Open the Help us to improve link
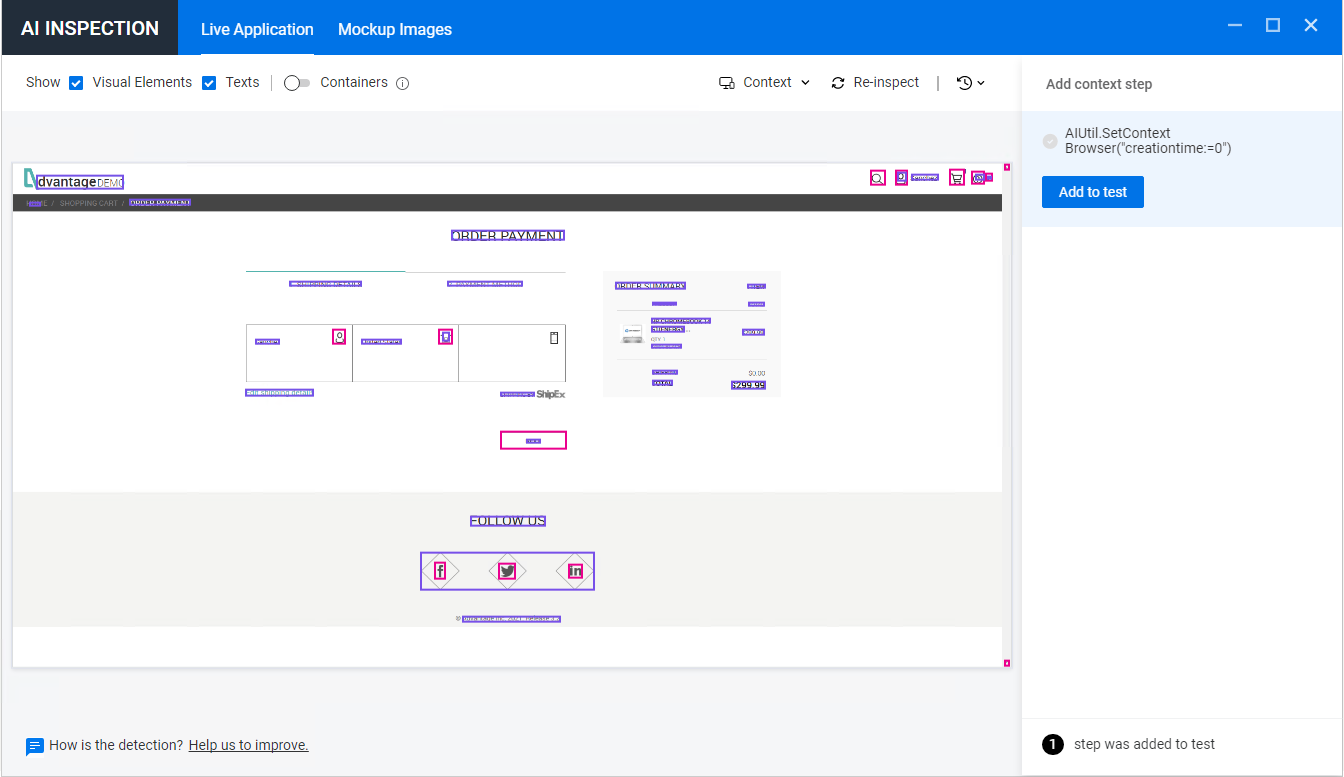 (248, 745)
